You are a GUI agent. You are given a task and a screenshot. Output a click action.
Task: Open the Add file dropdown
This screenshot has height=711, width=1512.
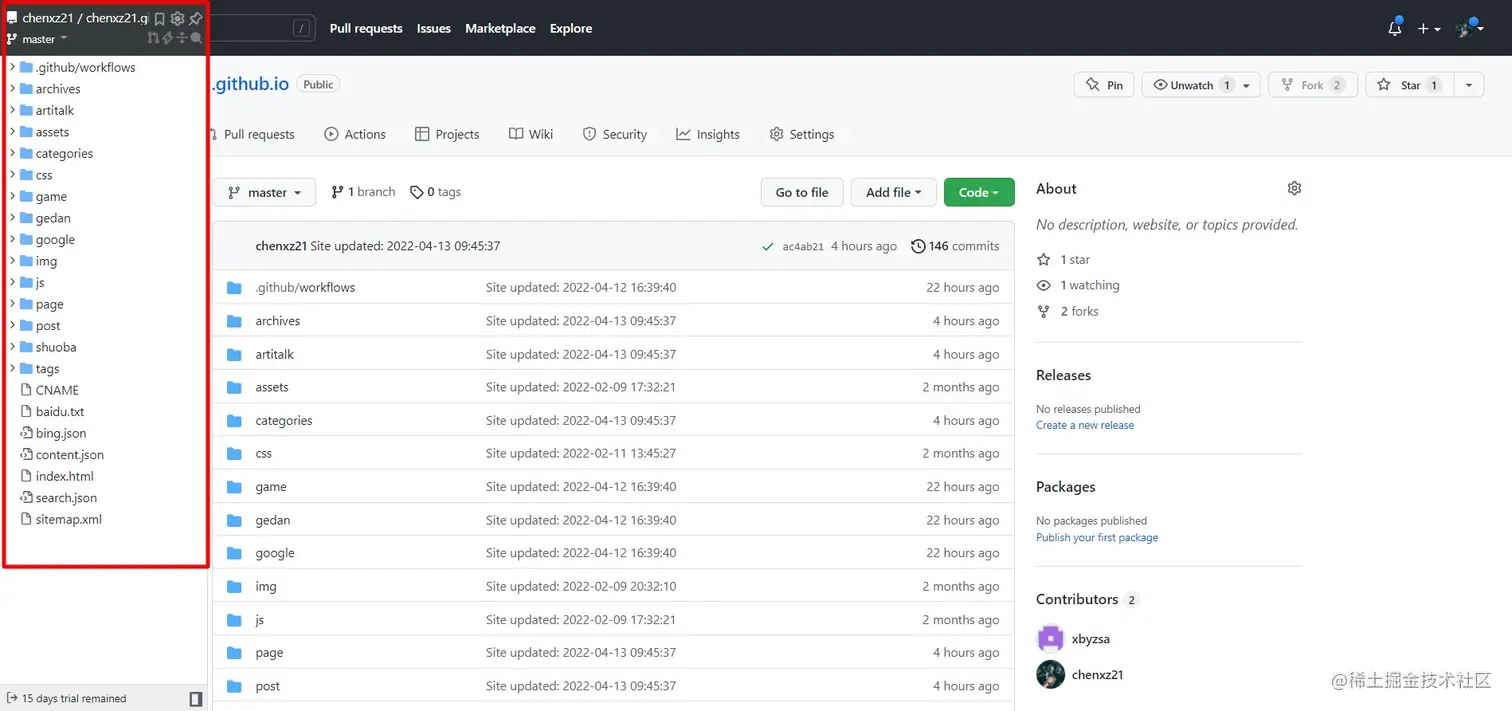[893, 192]
